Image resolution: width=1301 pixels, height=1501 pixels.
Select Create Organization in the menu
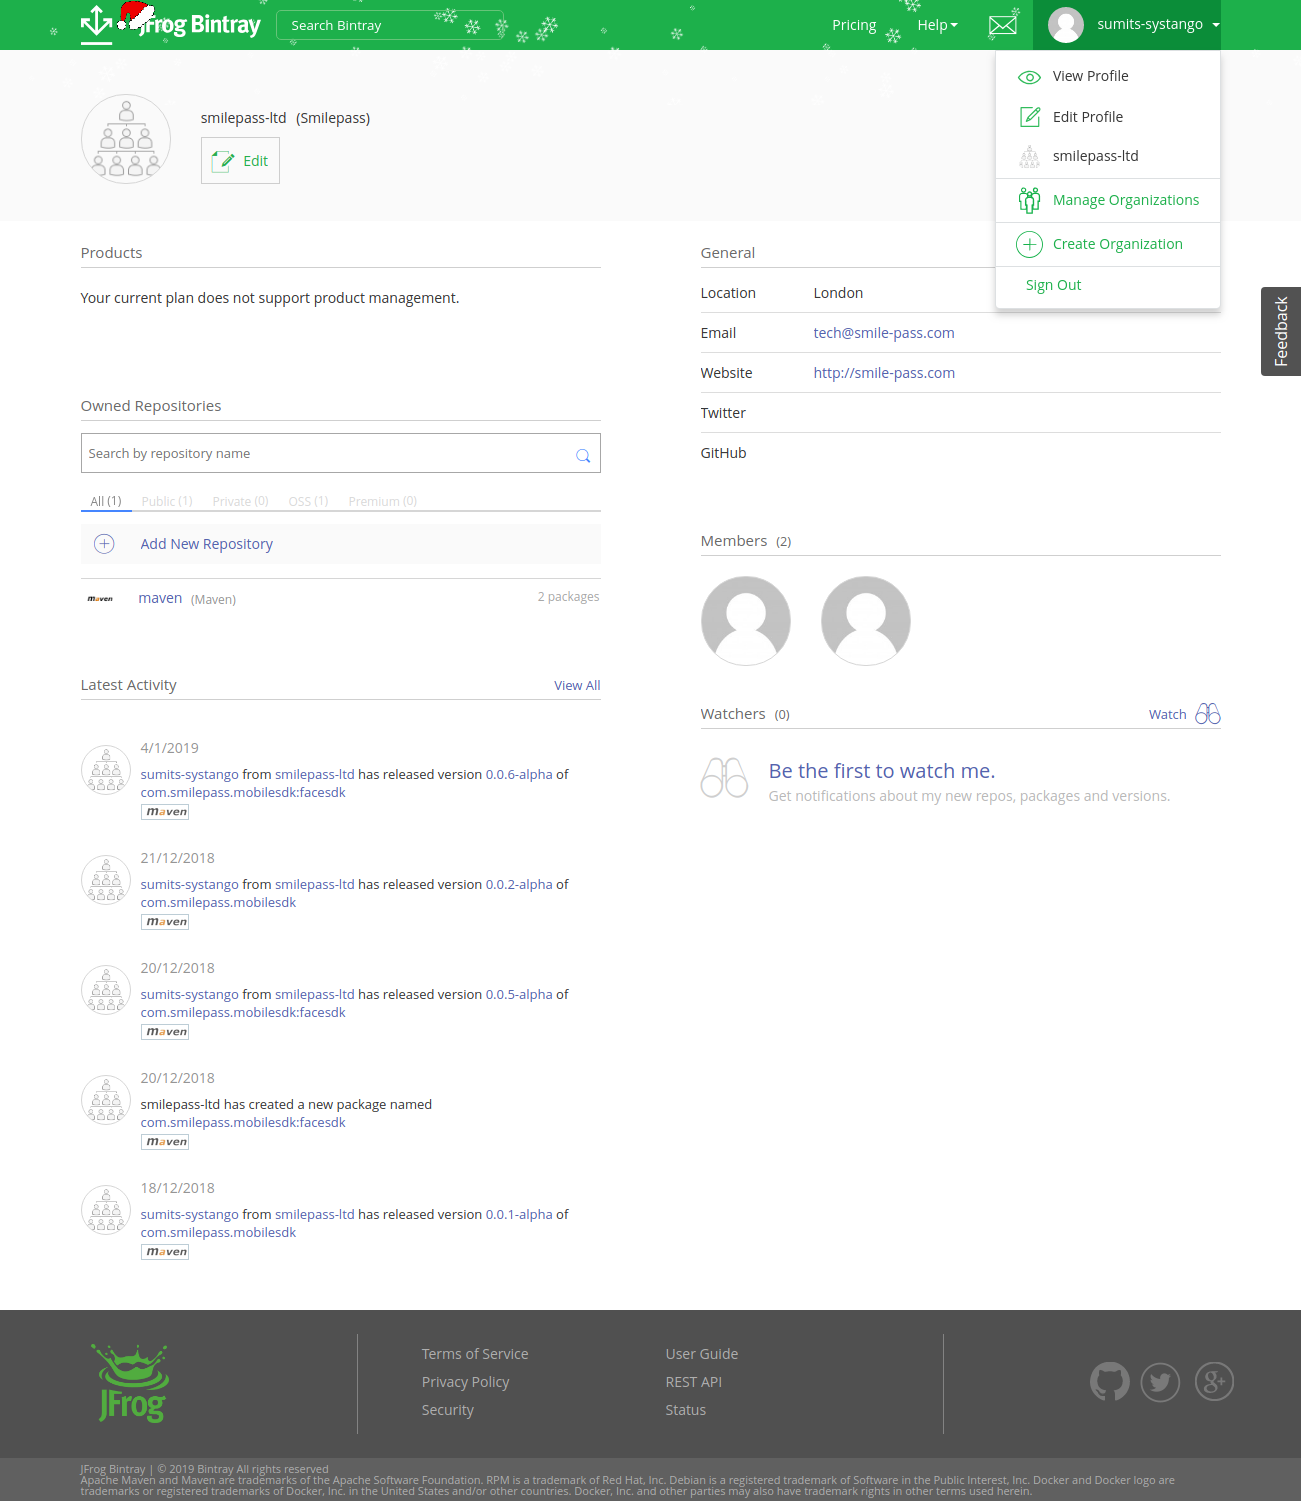pos(1117,244)
